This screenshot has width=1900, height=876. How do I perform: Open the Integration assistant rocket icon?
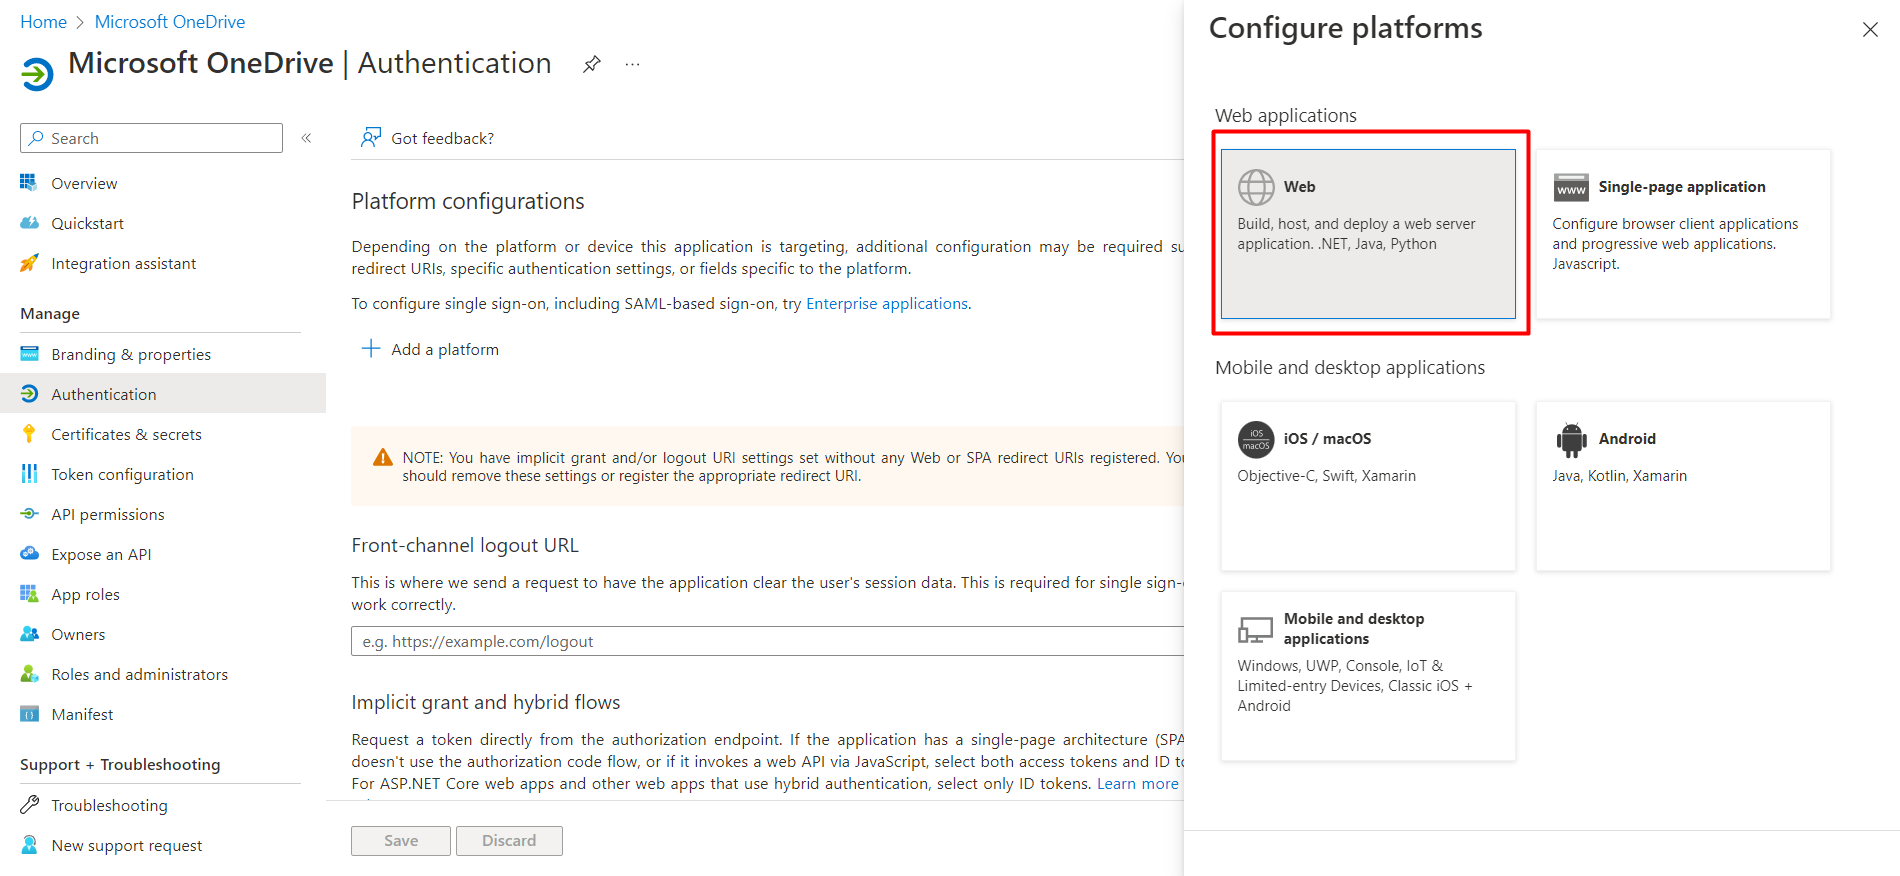point(29,263)
